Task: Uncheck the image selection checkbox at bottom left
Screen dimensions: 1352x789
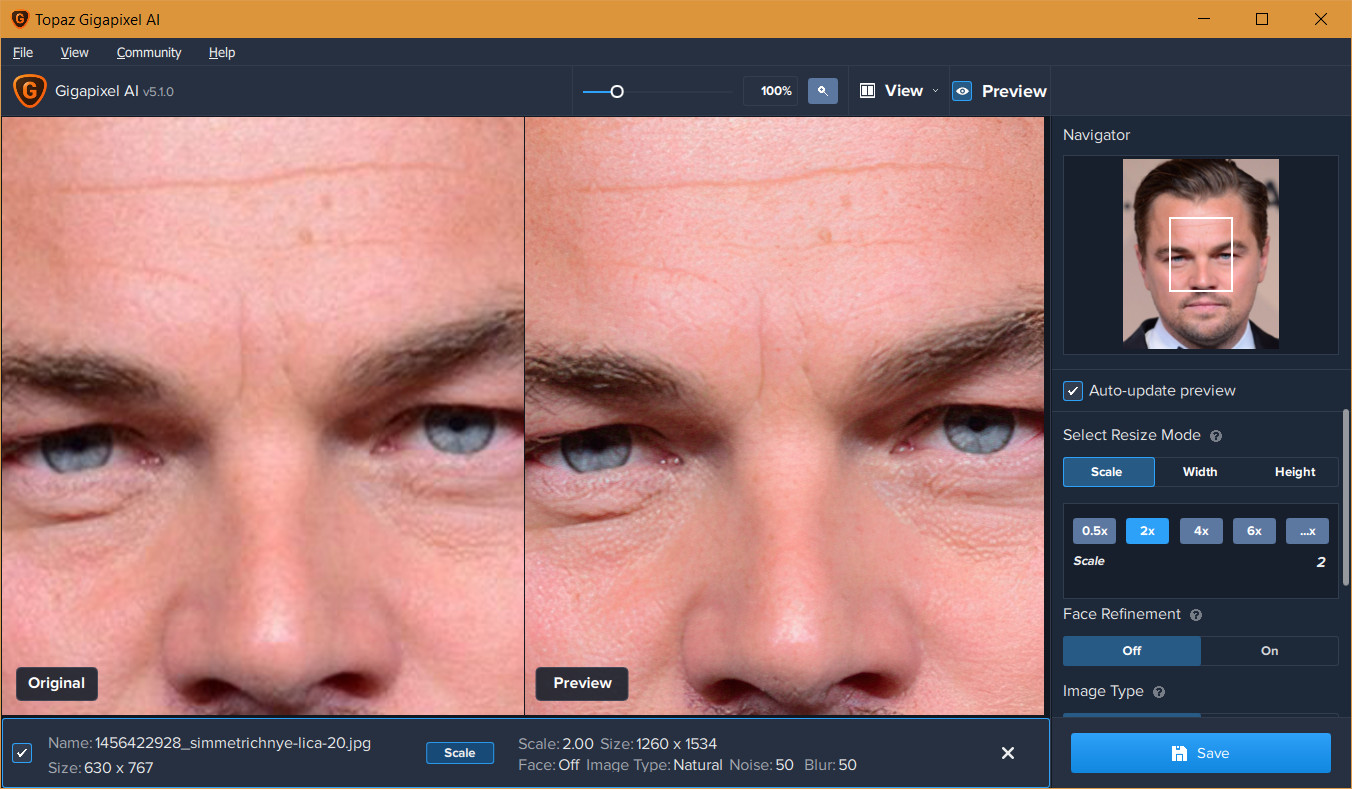Action: pyautogui.click(x=21, y=753)
